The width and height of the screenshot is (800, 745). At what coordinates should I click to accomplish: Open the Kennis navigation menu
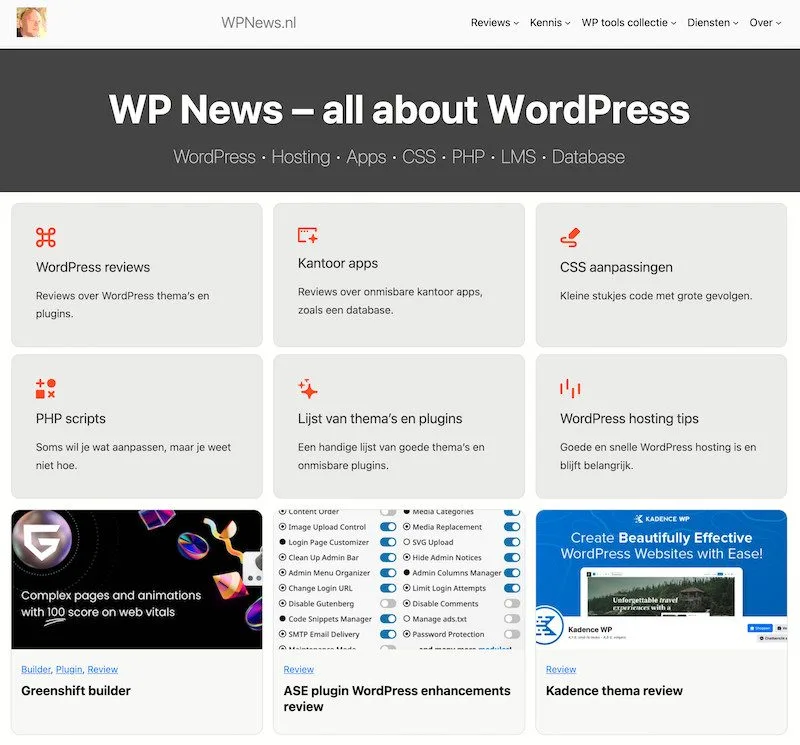click(x=550, y=23)
